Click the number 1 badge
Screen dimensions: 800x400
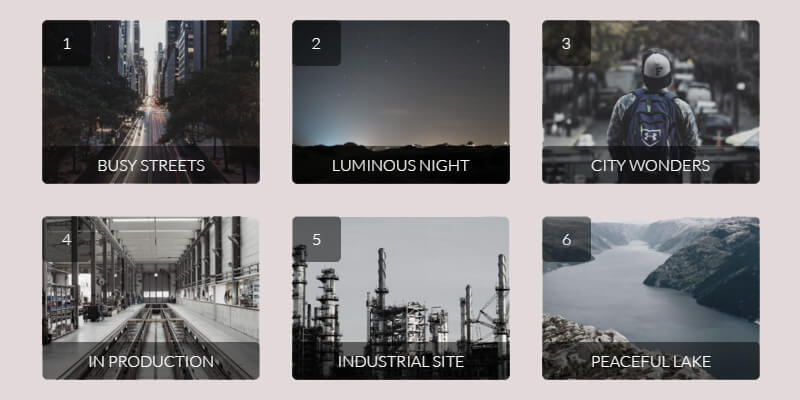pos(67,43)
